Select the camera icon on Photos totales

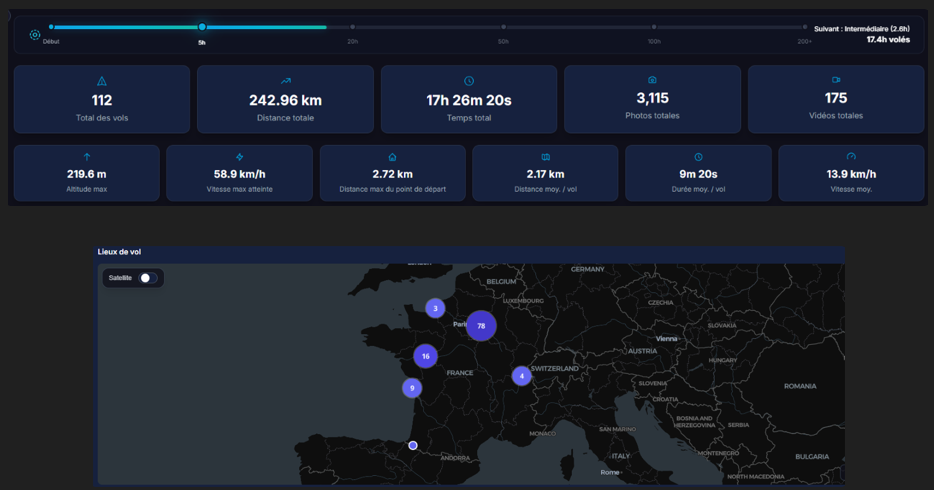coord(652,80)
